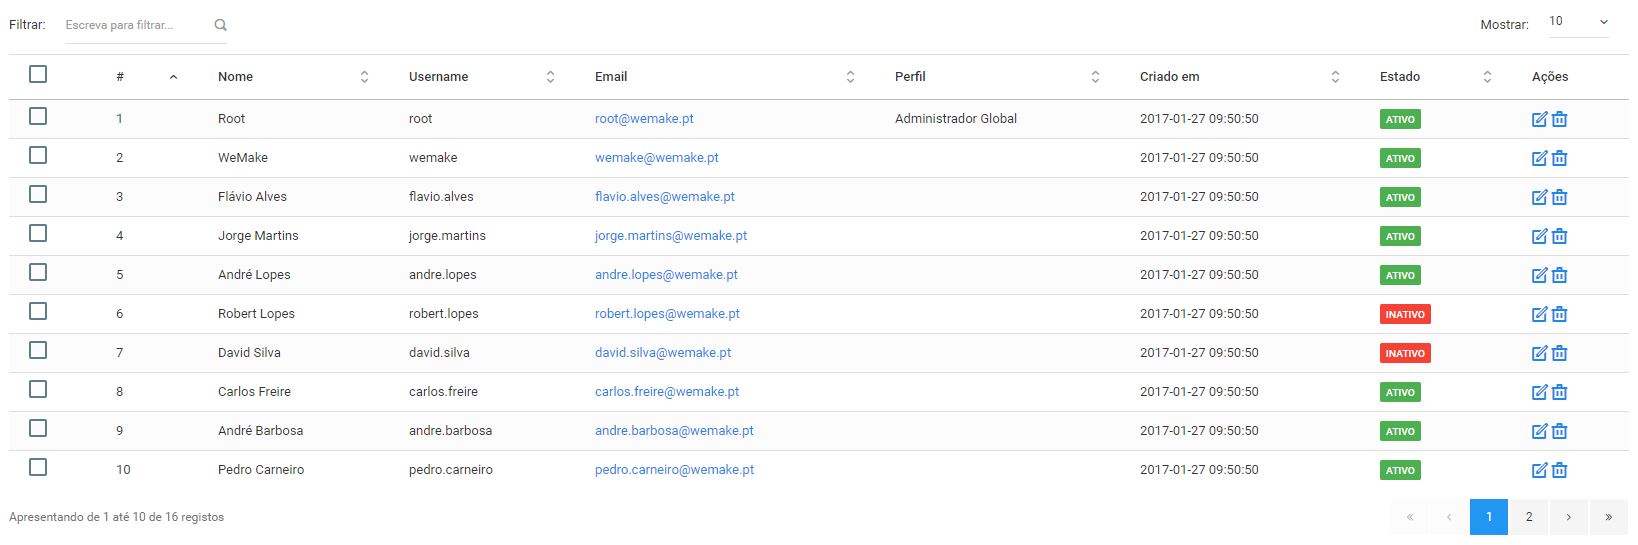Viewport: 1638px width, 545px height.
Task: Edit the Pedro Carneiro entry
Action: tap(1539, 470)
